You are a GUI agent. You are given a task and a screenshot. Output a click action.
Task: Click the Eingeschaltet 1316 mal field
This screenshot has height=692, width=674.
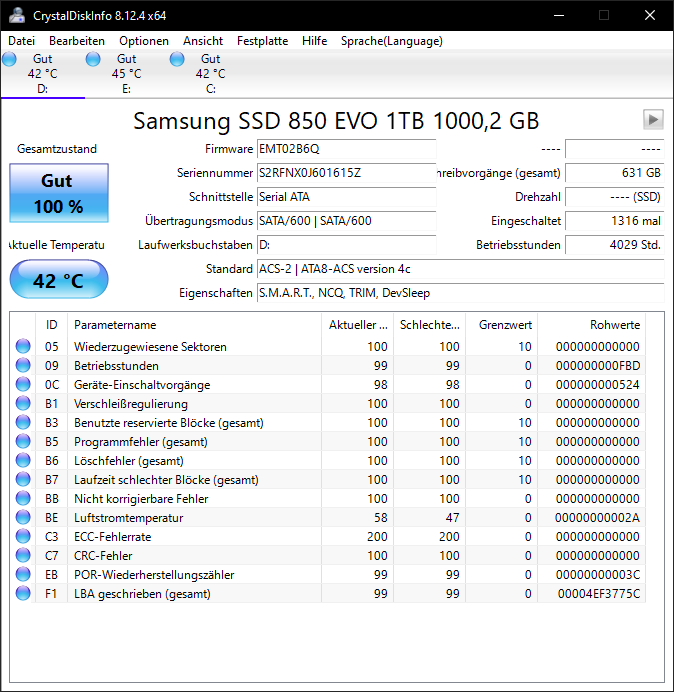coord(614,221)
